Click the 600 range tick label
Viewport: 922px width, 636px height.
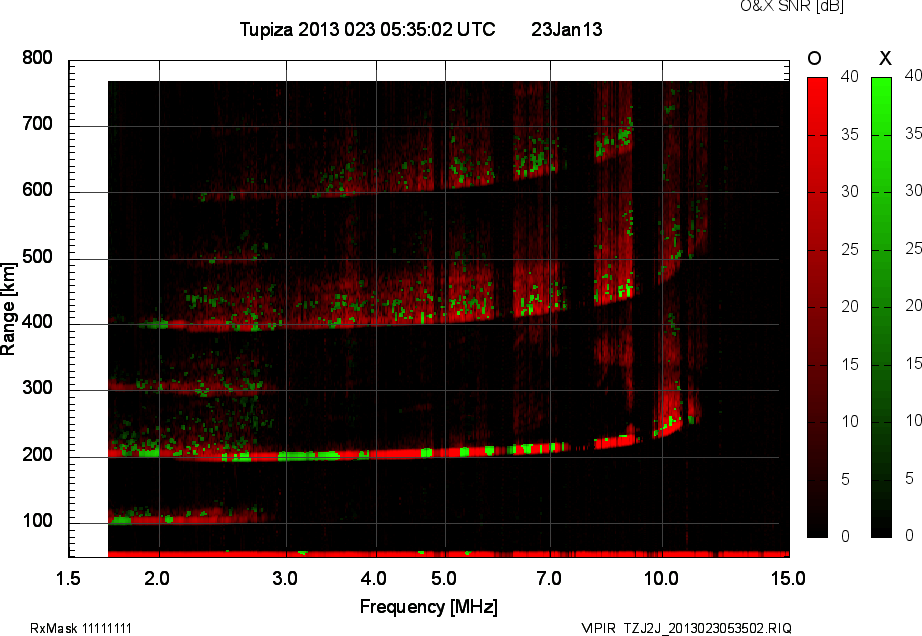(x=37, y=190)
